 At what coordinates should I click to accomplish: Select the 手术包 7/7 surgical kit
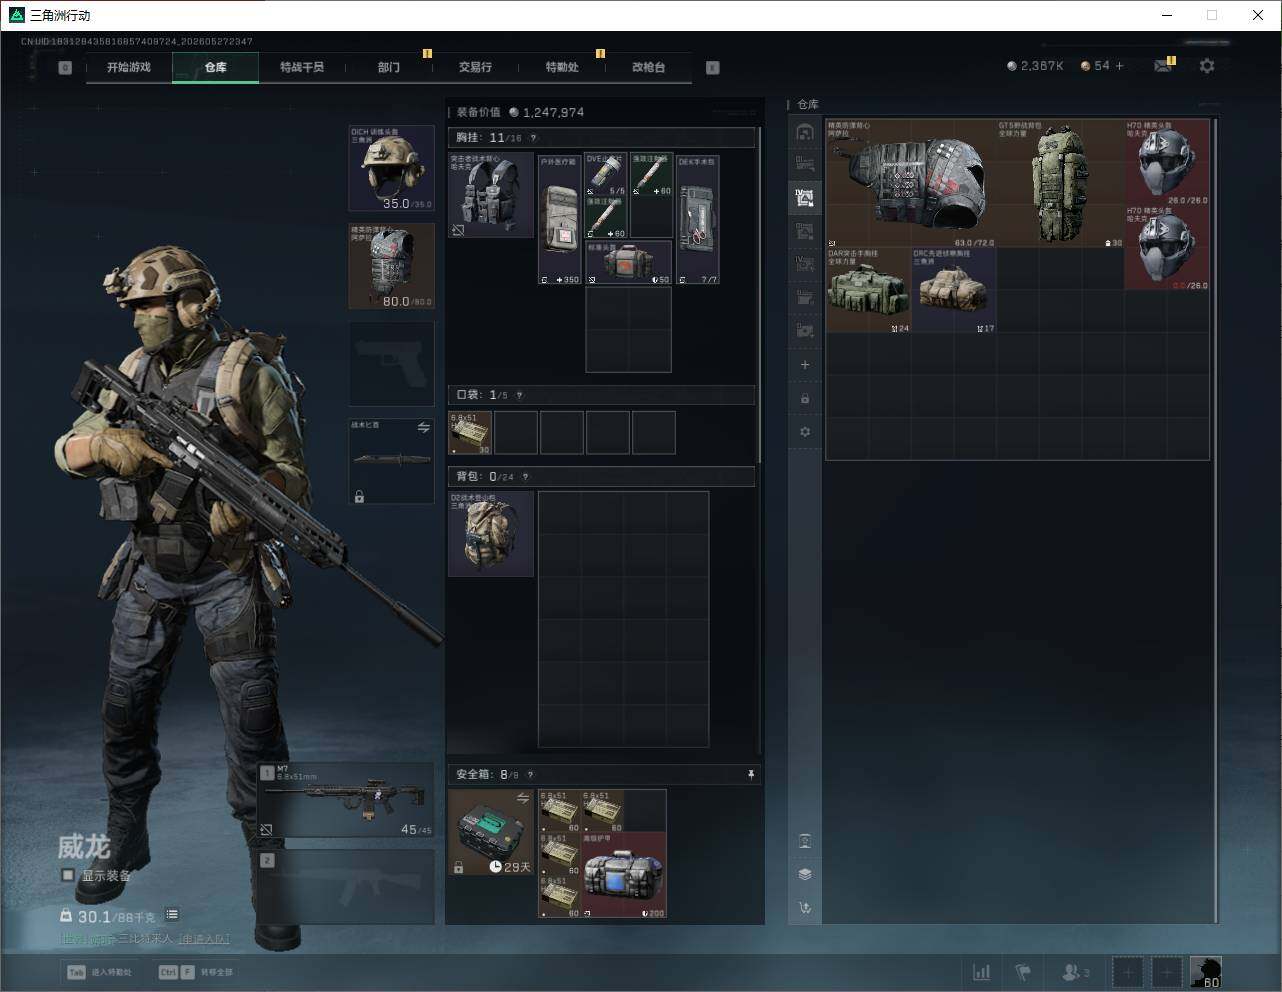point(698,219)
